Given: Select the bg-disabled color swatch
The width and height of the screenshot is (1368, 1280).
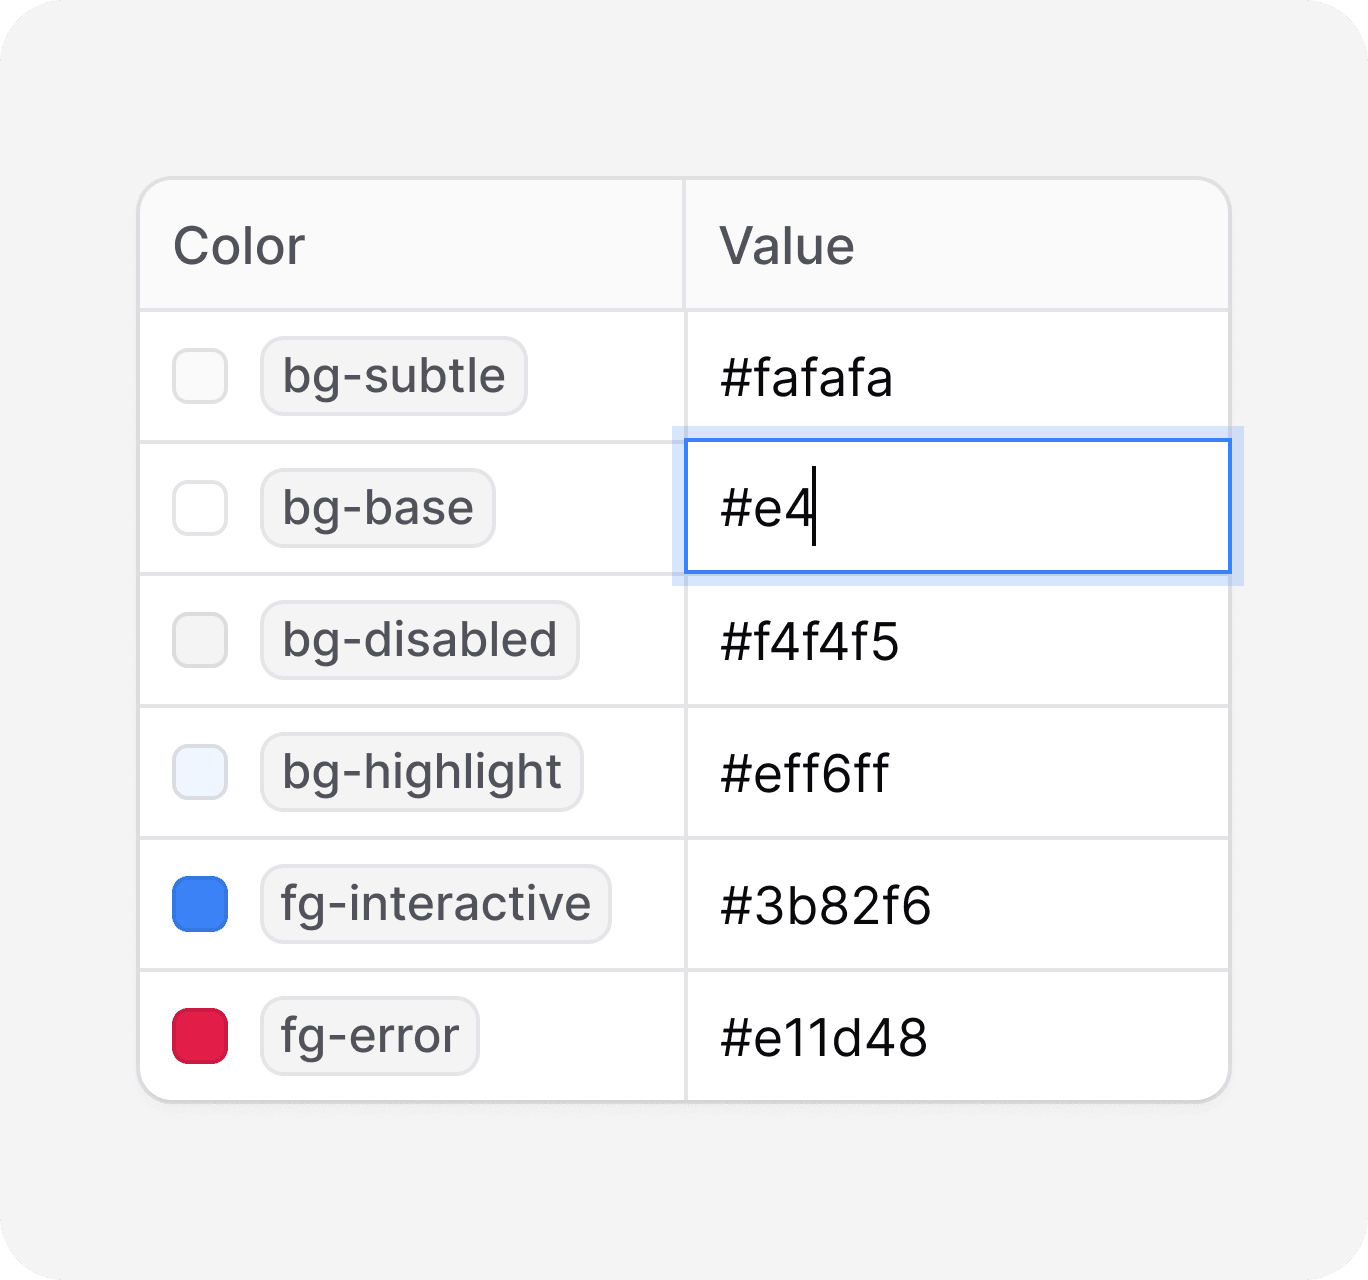Looking at the screenshot, I should point(200,640).
